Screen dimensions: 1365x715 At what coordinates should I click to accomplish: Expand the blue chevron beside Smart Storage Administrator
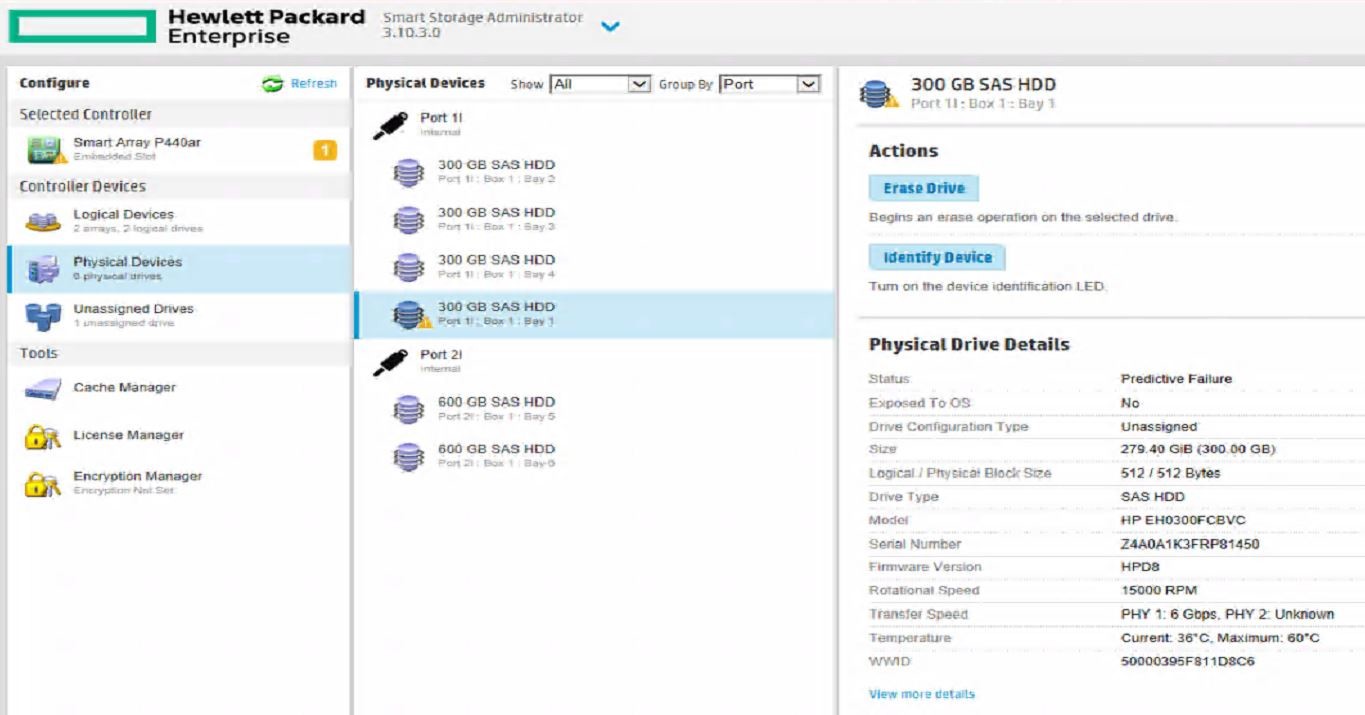(x=610, y=27)
